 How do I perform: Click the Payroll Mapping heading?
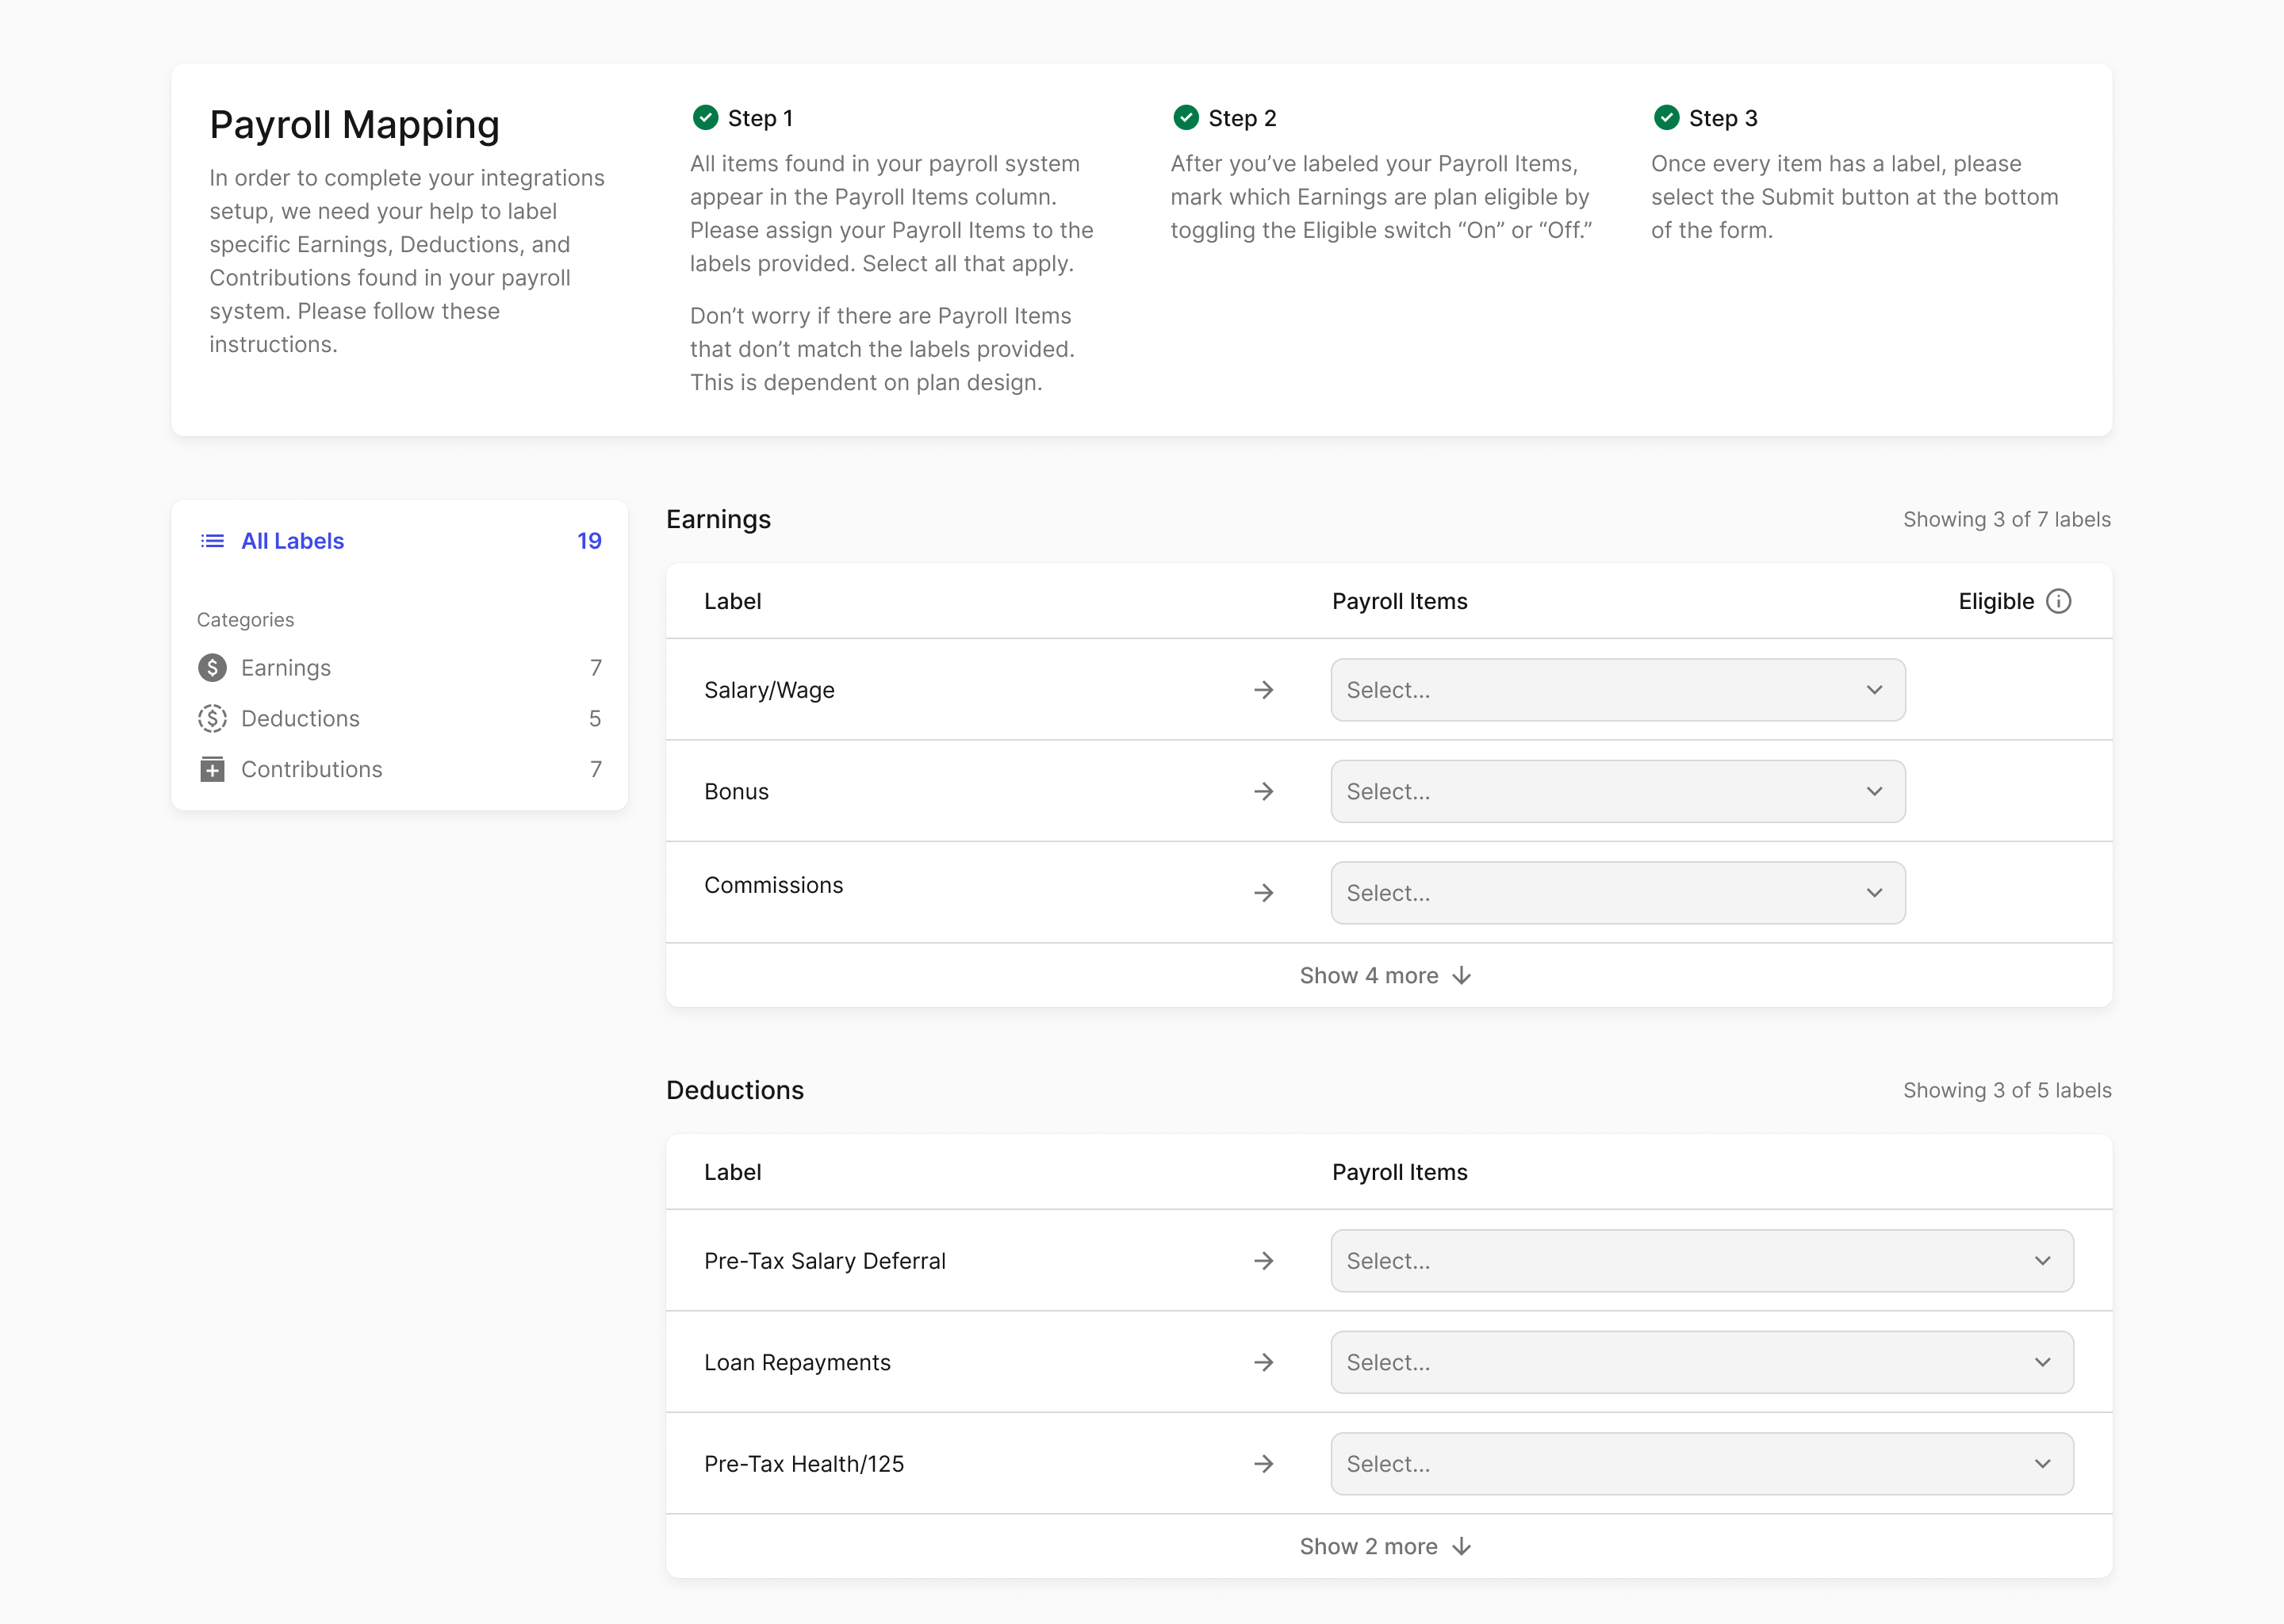tap(354, 125)
